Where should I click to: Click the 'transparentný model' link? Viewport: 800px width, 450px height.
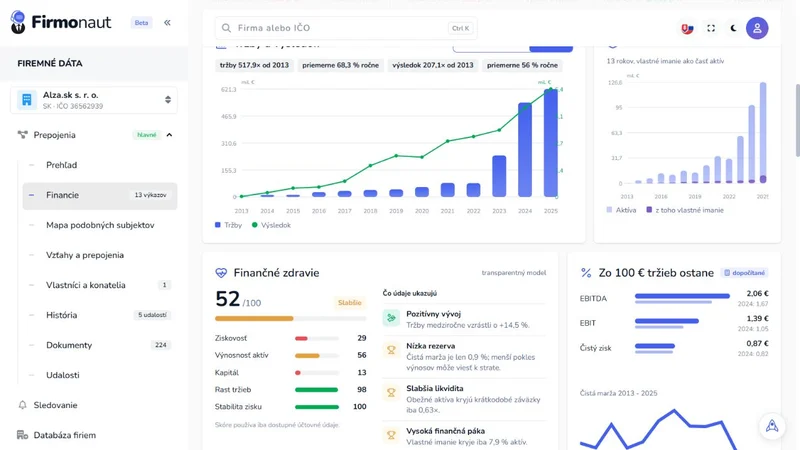tap(514, 273)
